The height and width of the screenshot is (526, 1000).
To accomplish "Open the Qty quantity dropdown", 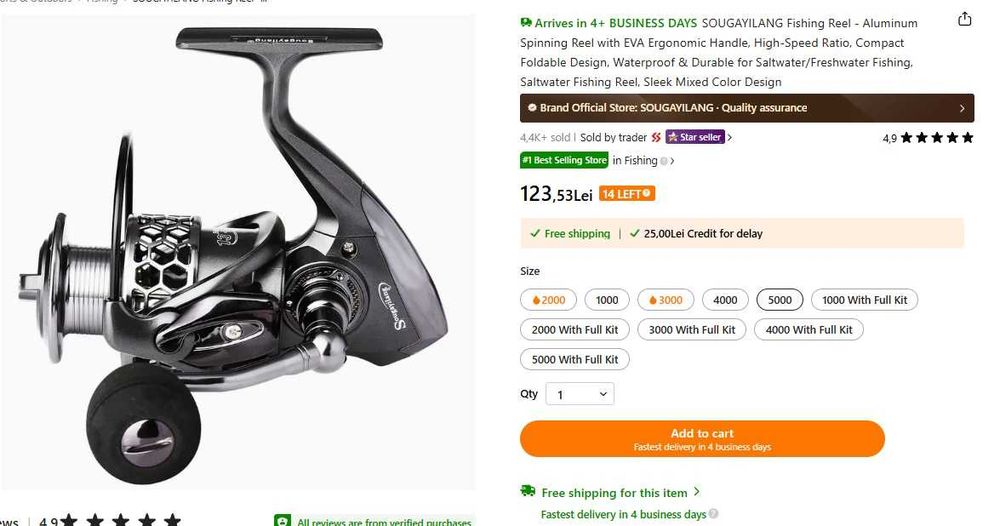I will pos(580,394).
